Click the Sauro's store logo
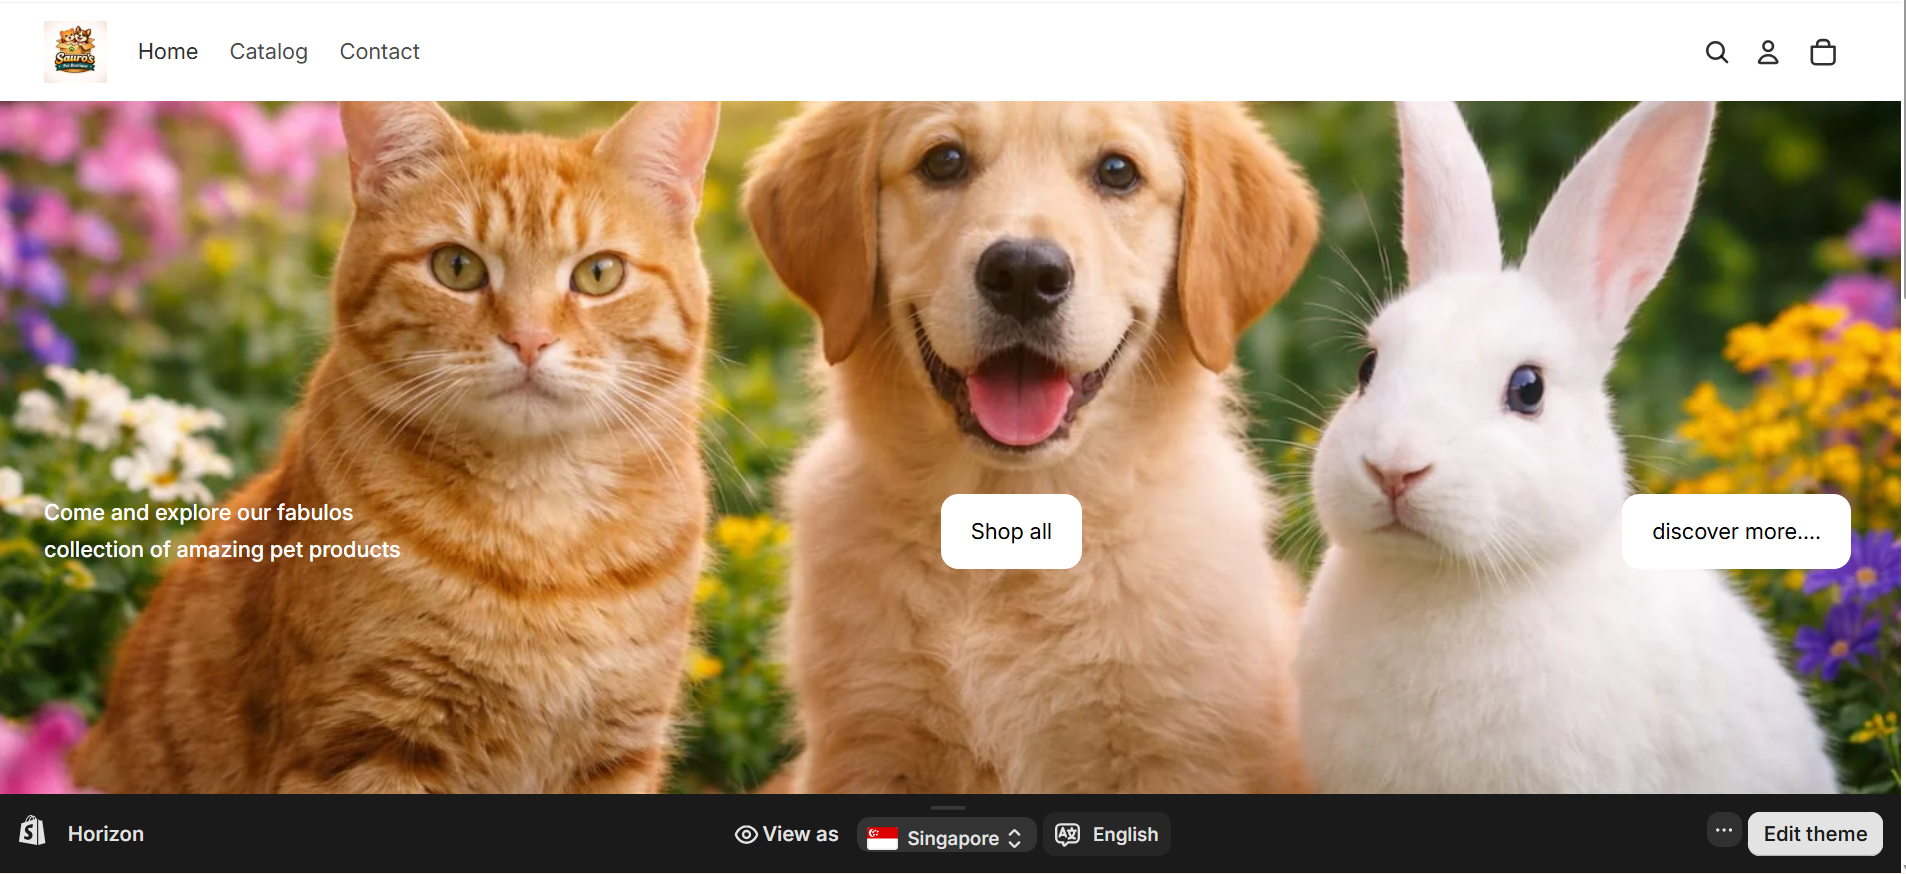The image size is (1906, 874). tap(75, 51)
